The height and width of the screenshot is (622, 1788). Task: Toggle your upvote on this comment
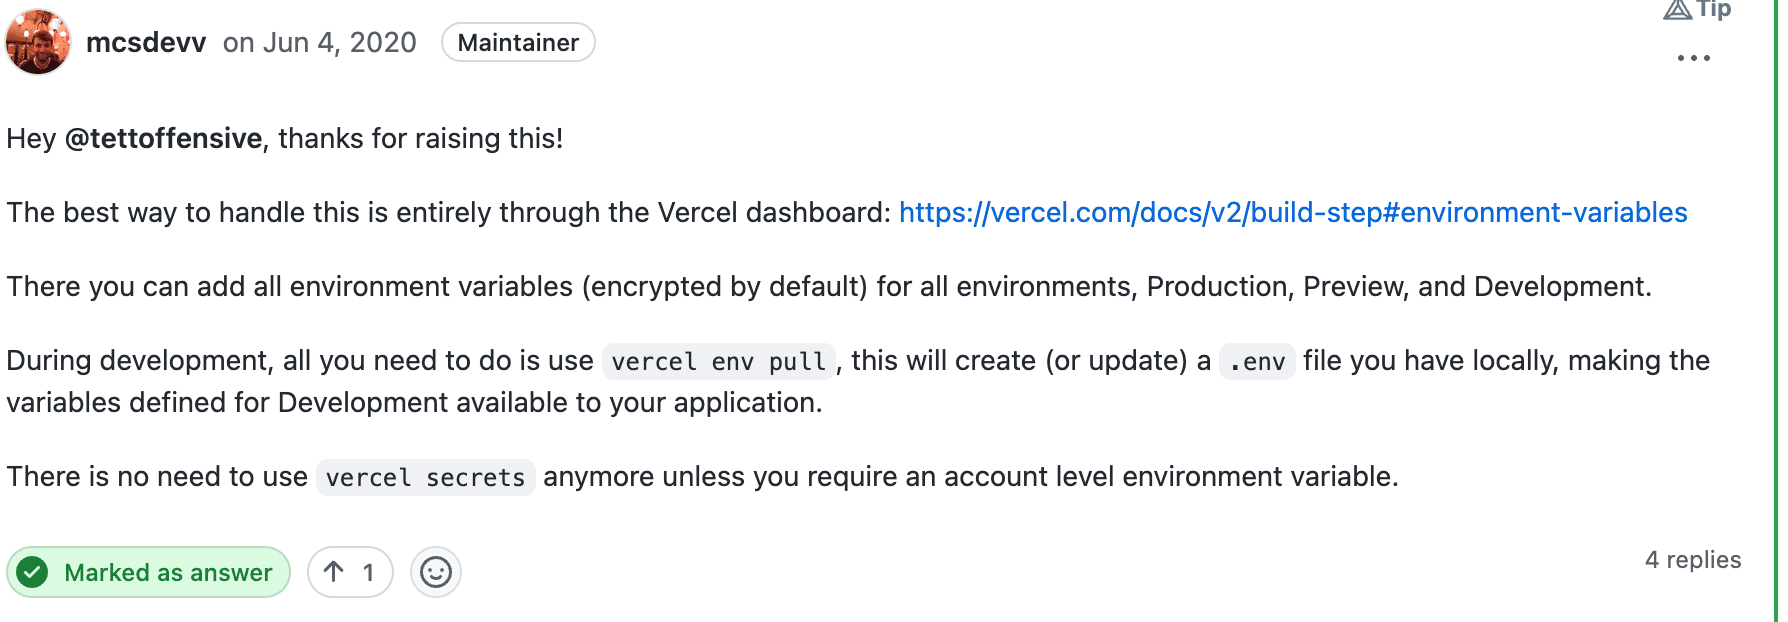pyautogui.click(x=348, y=571)
